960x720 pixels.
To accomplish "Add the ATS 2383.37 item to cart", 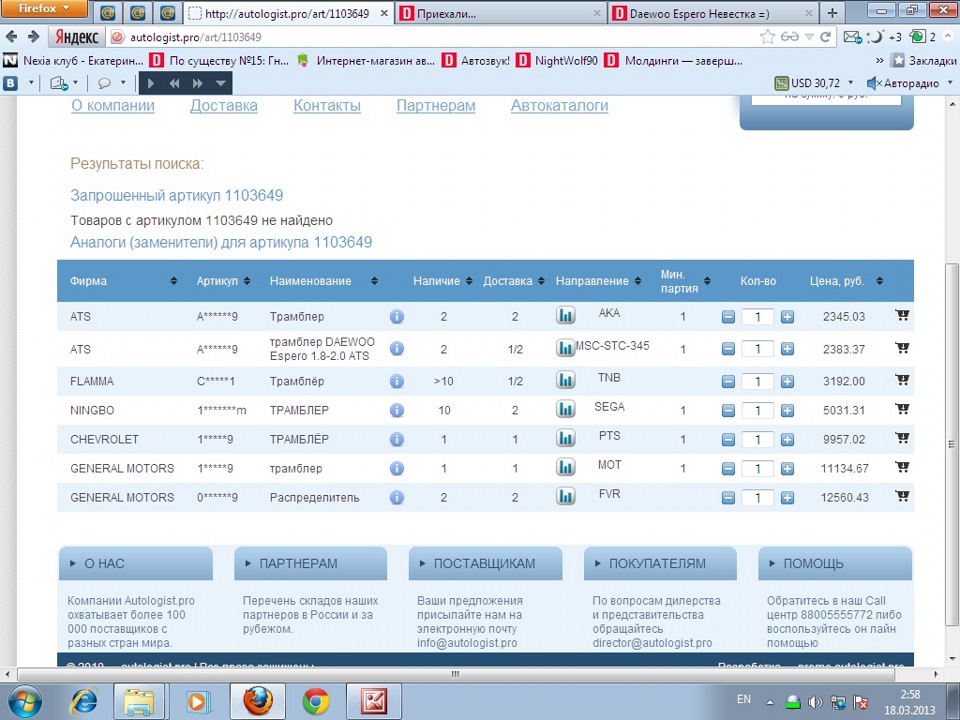I will coord(902,348).
